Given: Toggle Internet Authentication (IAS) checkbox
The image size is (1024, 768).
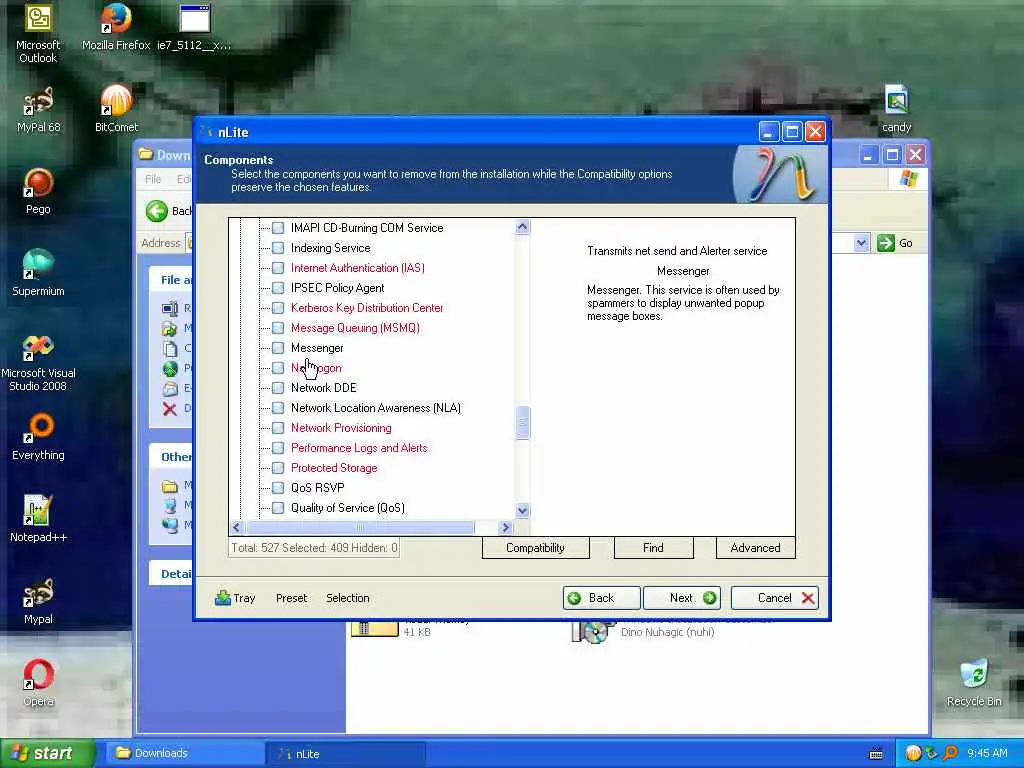Looking at the screenshot, I should coord(278,268).
